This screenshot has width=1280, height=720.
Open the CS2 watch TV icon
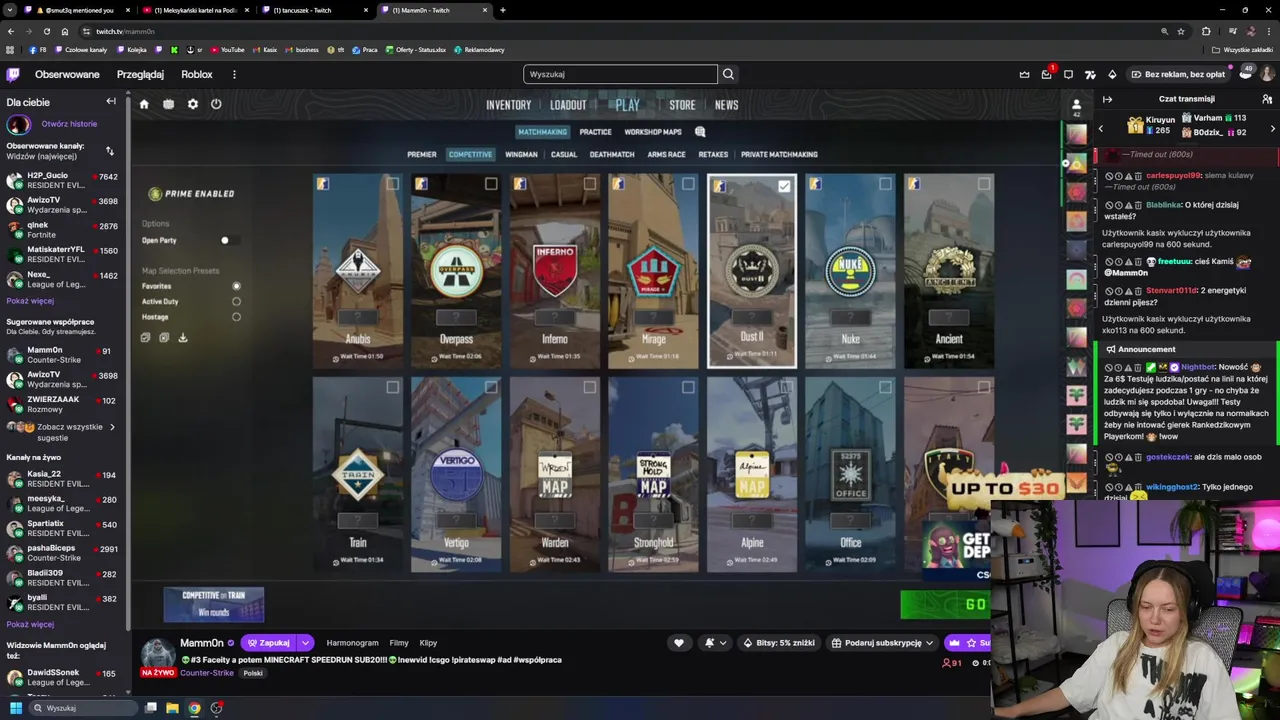coord(168,104)
